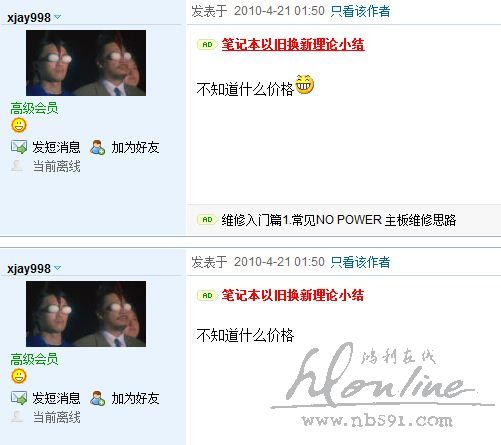Click 加为好友 text in the first post
The image size is (501, 445).
pyautogui.click(x=135, y=147)
